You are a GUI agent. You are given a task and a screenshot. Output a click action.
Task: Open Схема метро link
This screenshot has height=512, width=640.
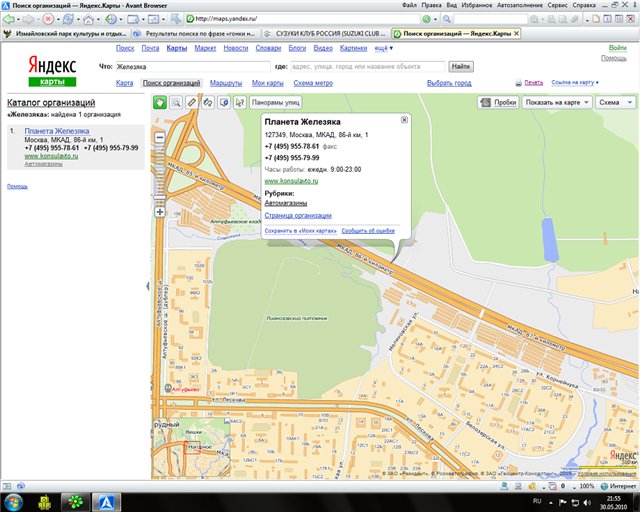coord(313,83)
